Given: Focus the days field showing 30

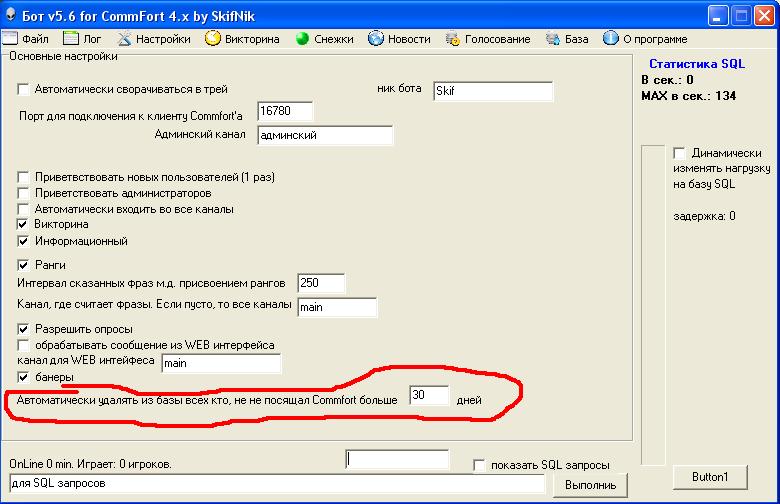Looking at the screenshot, I should (x=429, y=395).
